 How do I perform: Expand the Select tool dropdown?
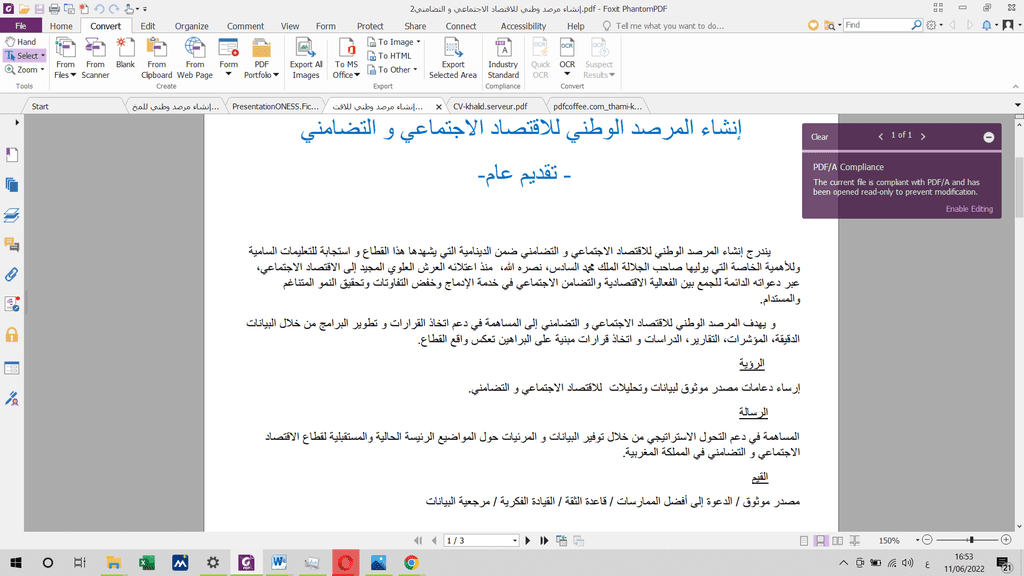pyautogui.click(x=43, y=56)
